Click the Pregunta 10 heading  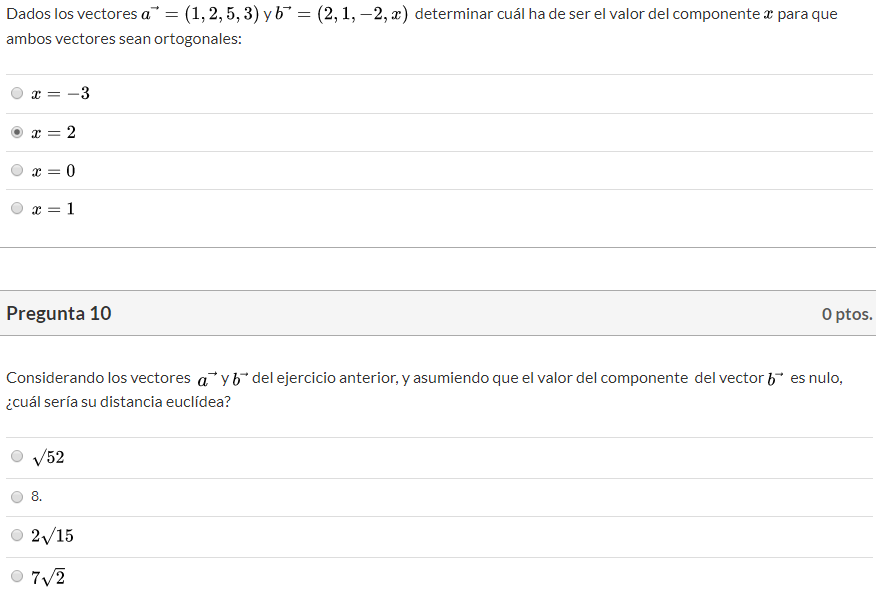[59, 313]
